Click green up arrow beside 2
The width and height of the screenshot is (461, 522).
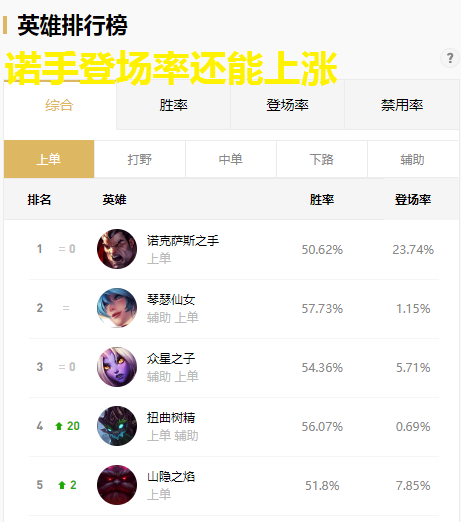[62, 485]
